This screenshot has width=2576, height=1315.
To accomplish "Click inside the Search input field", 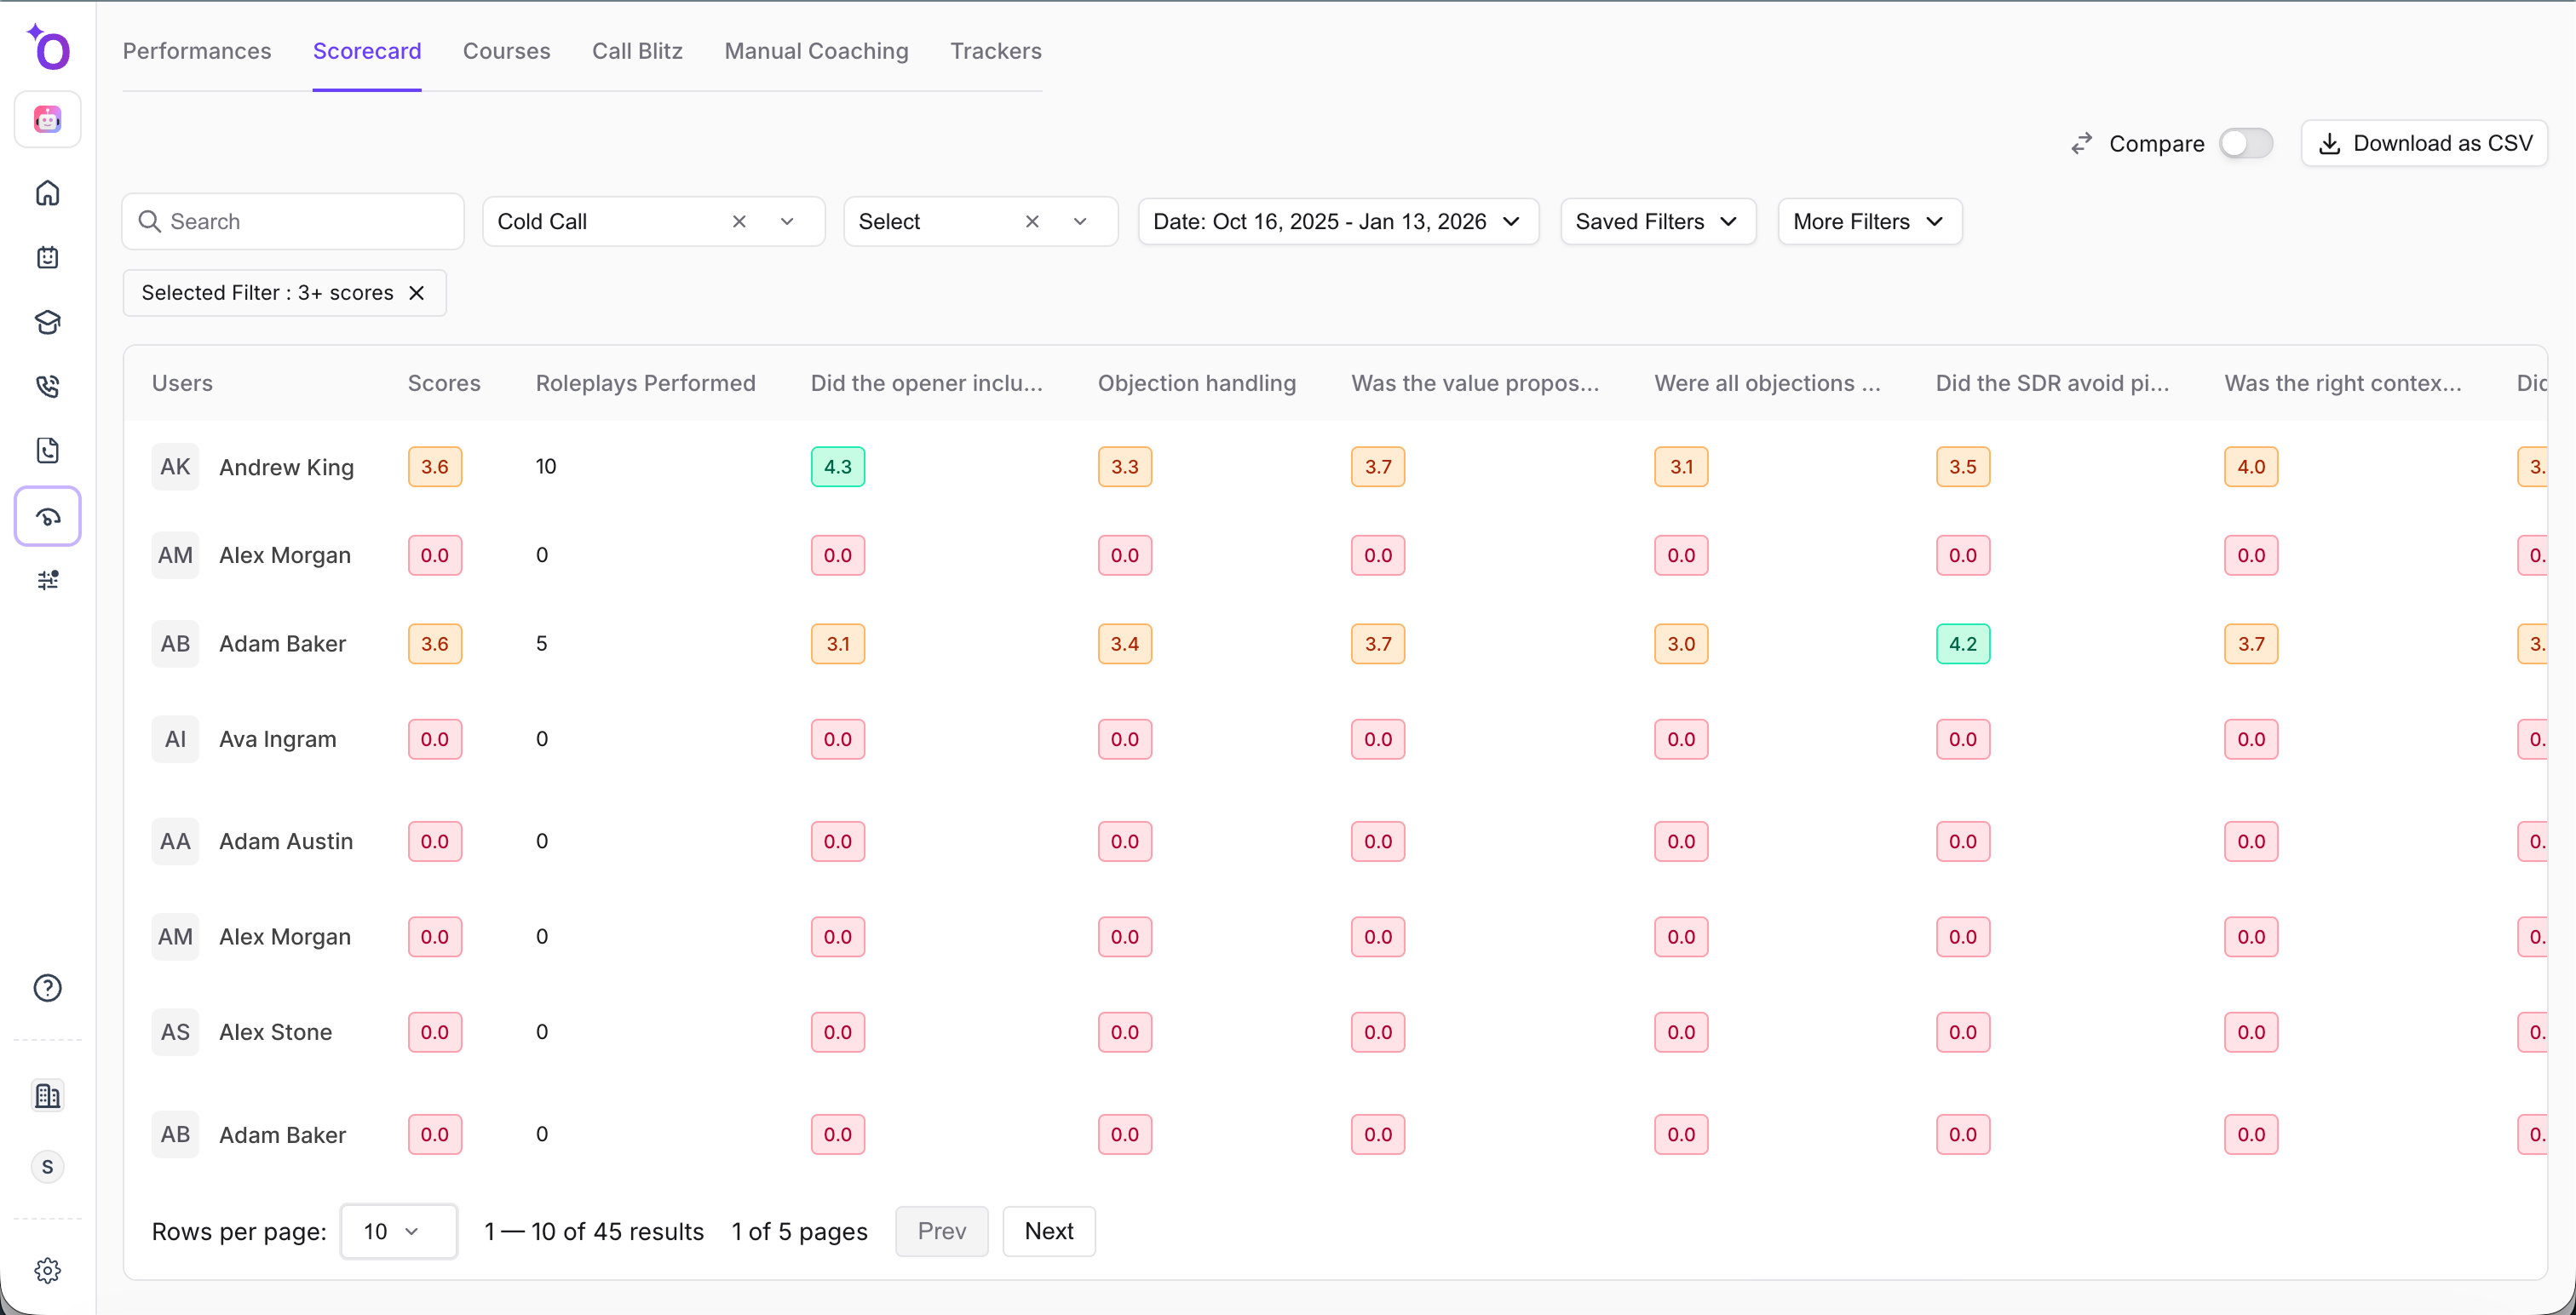I will (x=292, y=221).
